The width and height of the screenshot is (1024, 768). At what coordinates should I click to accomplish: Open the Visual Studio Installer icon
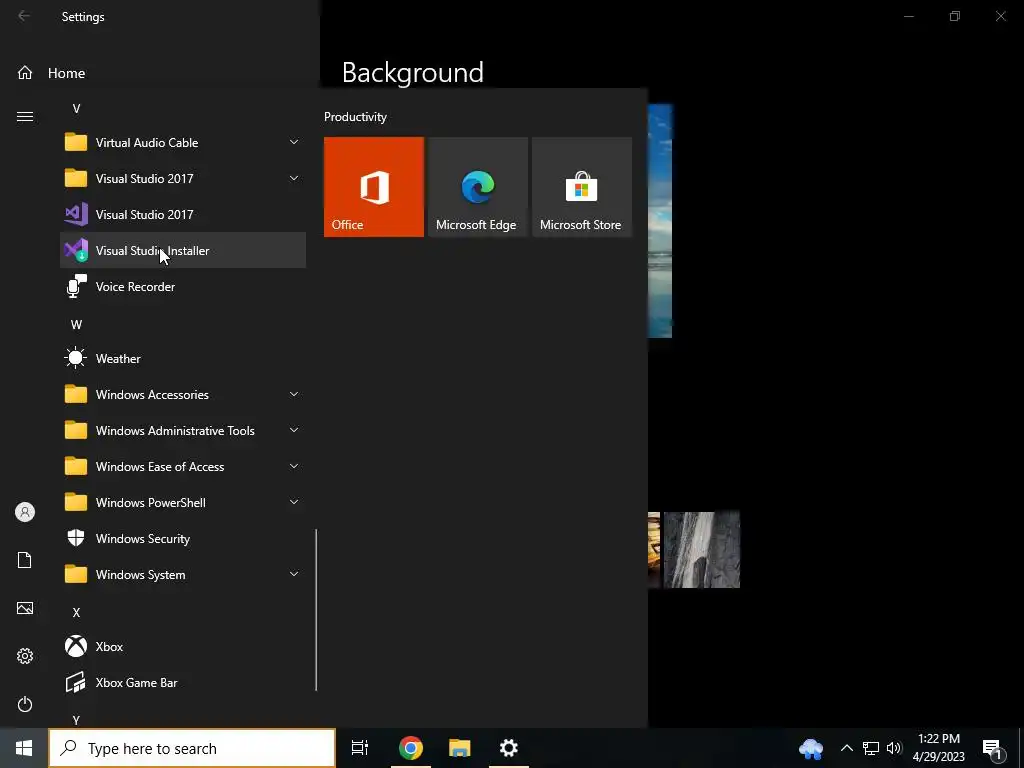(76, 250)
